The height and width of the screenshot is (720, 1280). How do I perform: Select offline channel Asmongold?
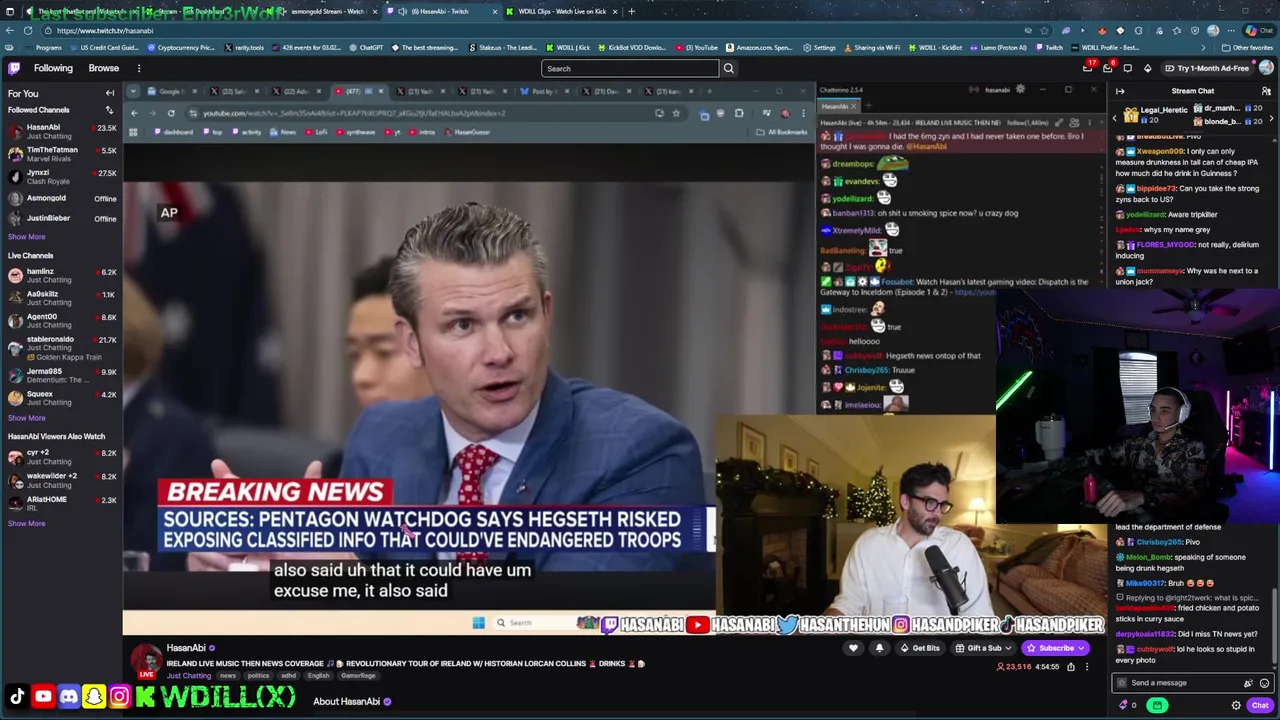(x=61, y=198)
